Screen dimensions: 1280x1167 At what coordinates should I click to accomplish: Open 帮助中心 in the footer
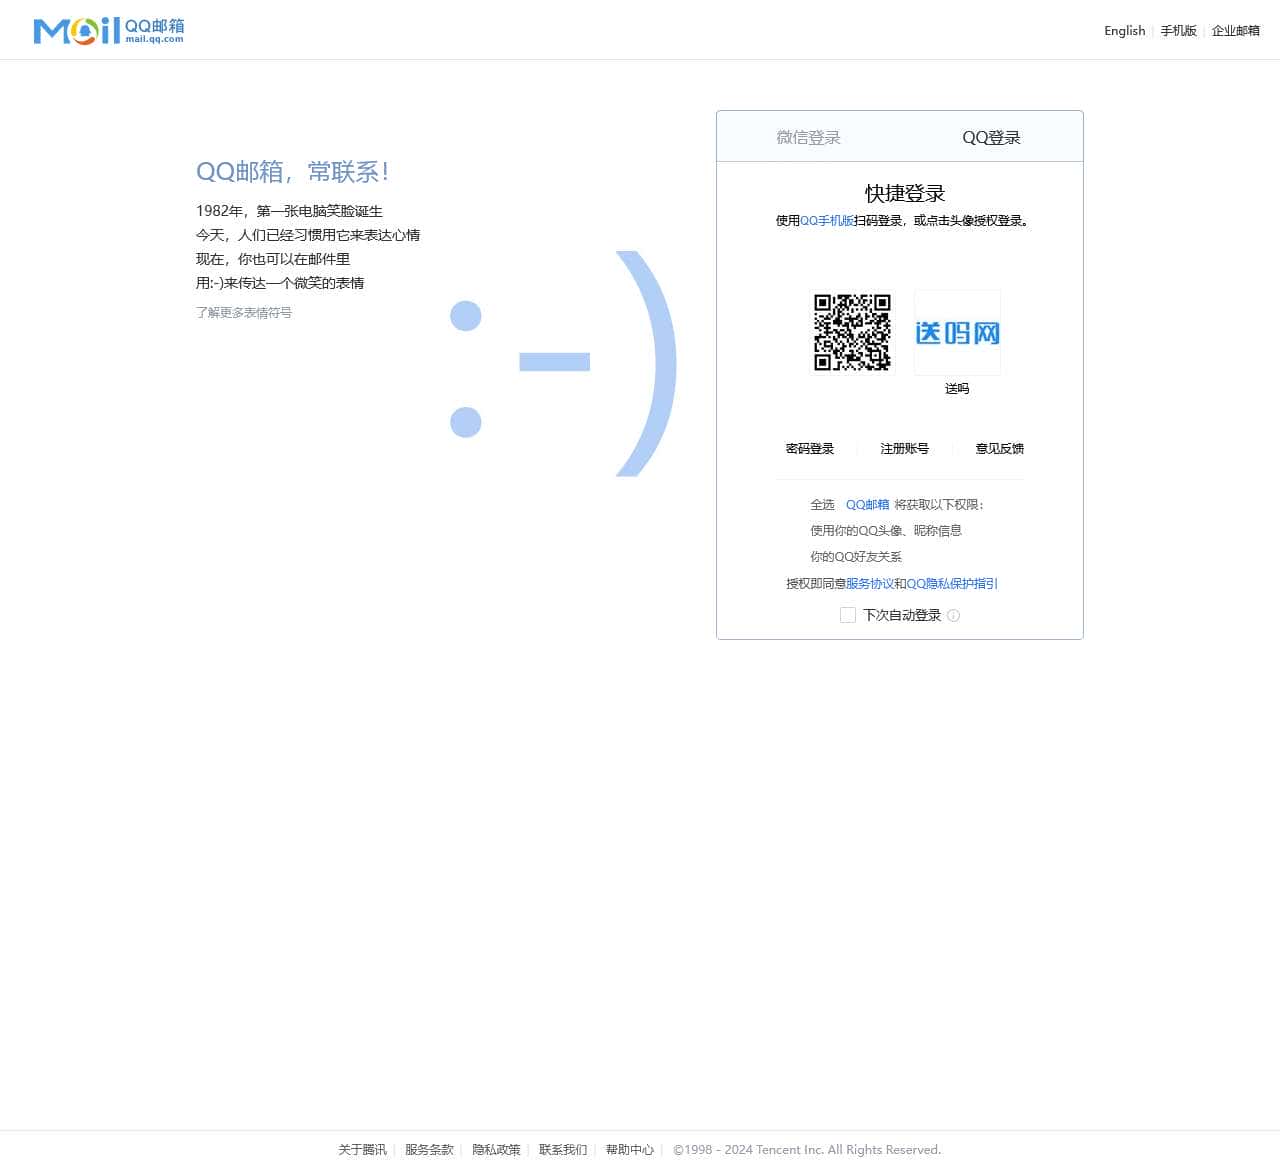click(x=630, y=1149)
